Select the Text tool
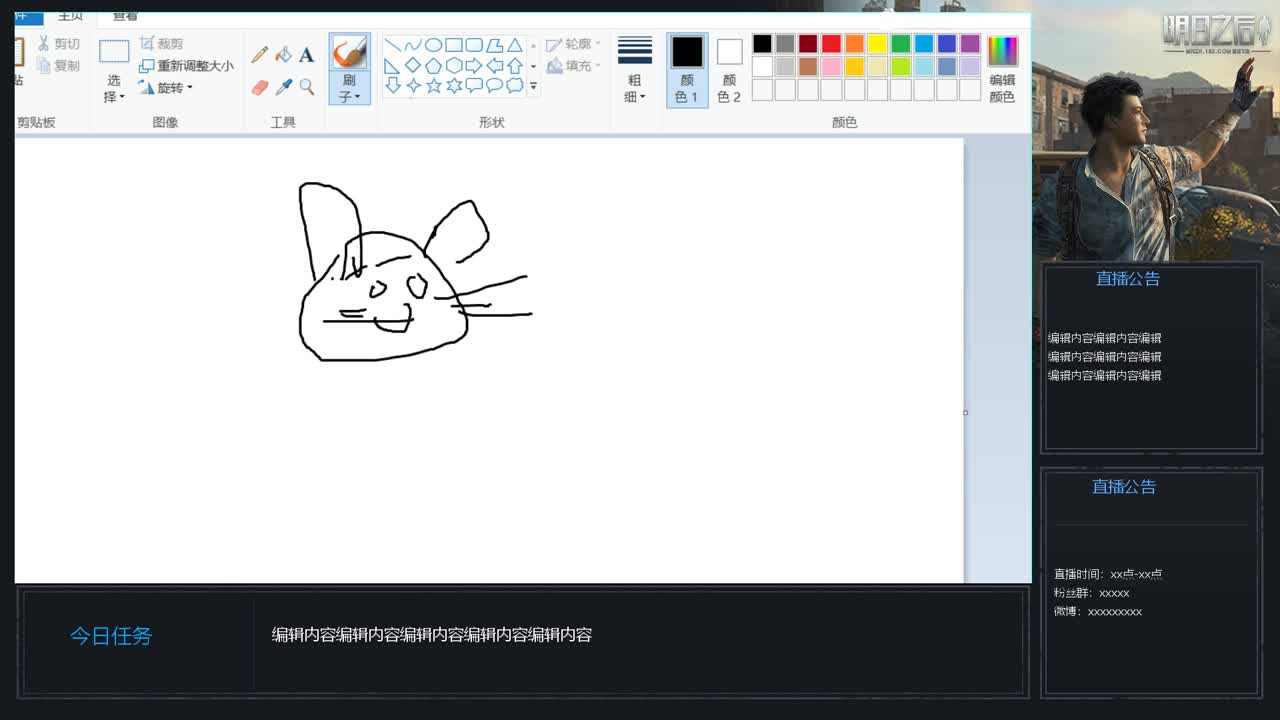Image resolution: width=1280 pixels, height=720 pixels. pyautogui.click(x=307, y=55)
